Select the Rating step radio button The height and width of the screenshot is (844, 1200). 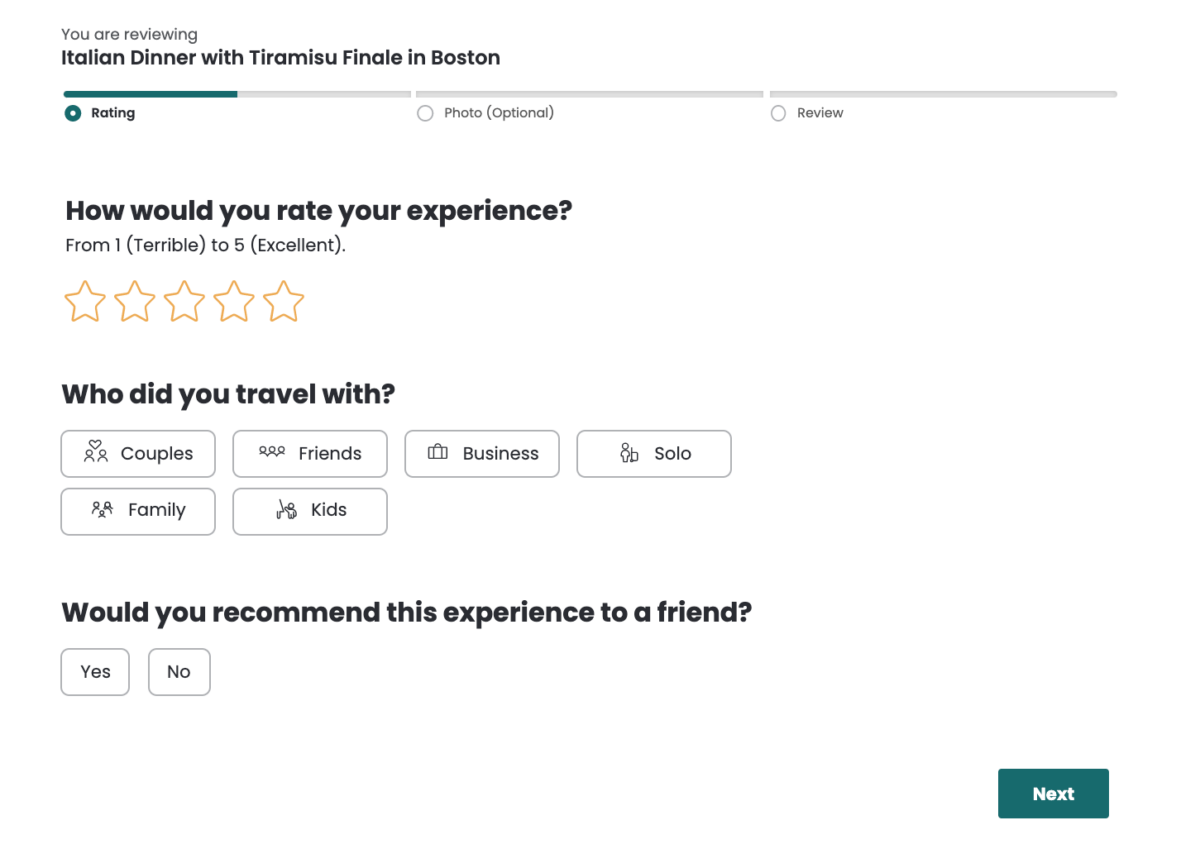[x=72, y=113]
